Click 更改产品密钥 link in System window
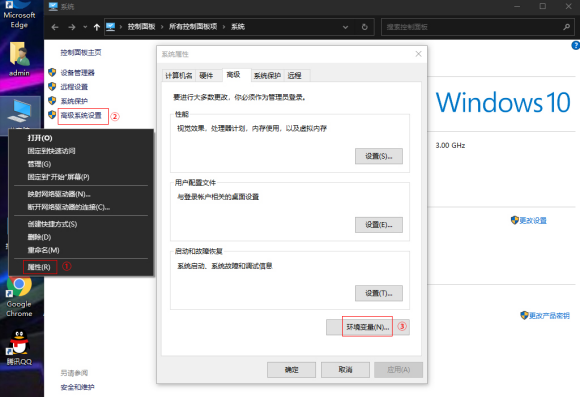580x397 pixels. (549, 316)
